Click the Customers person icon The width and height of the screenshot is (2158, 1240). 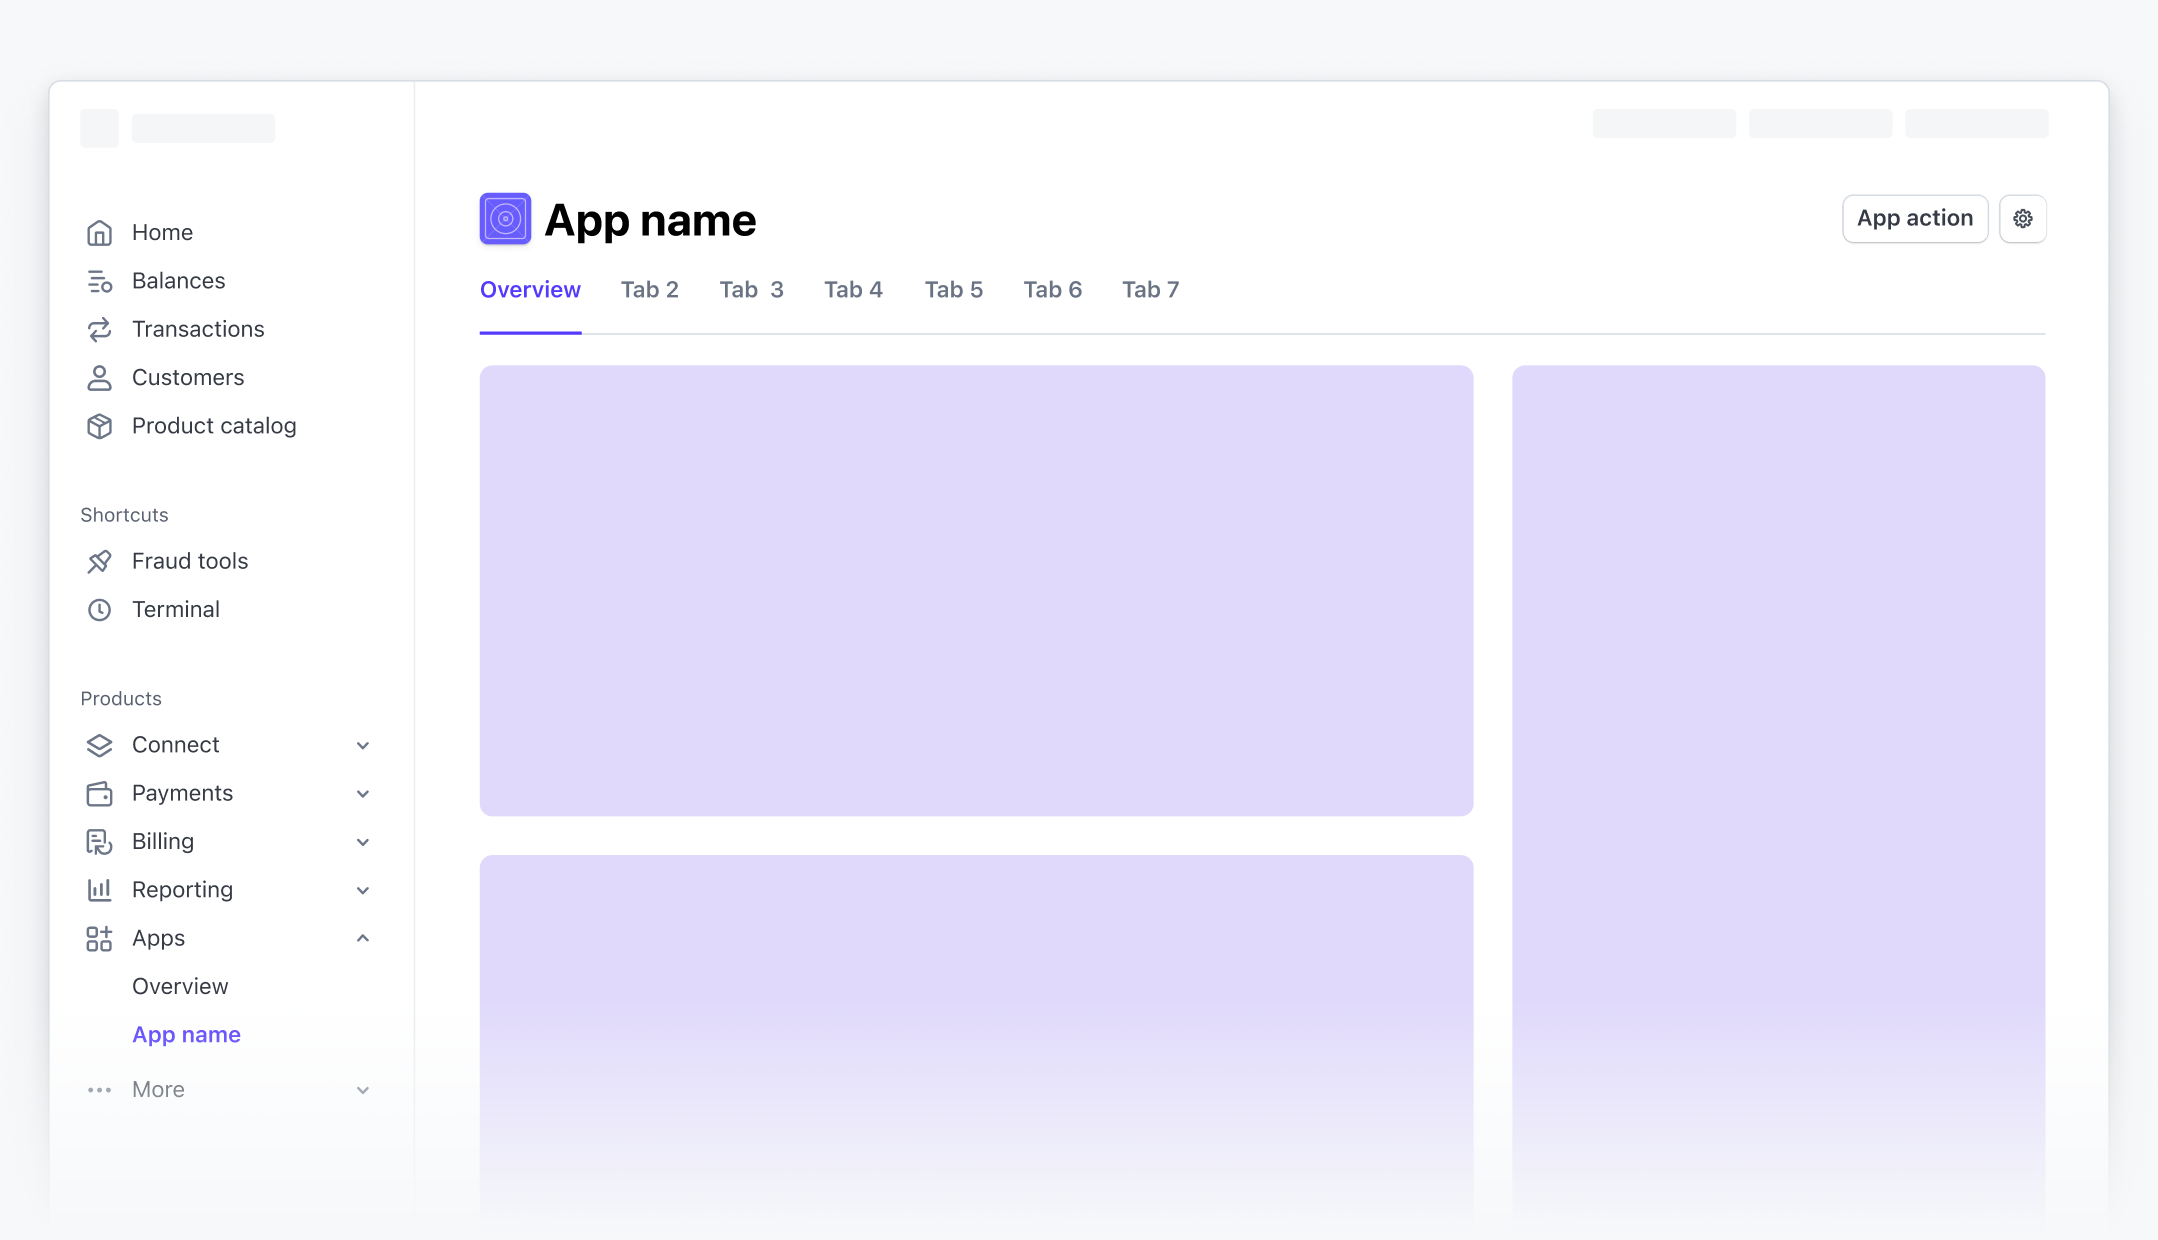point(99,378)
